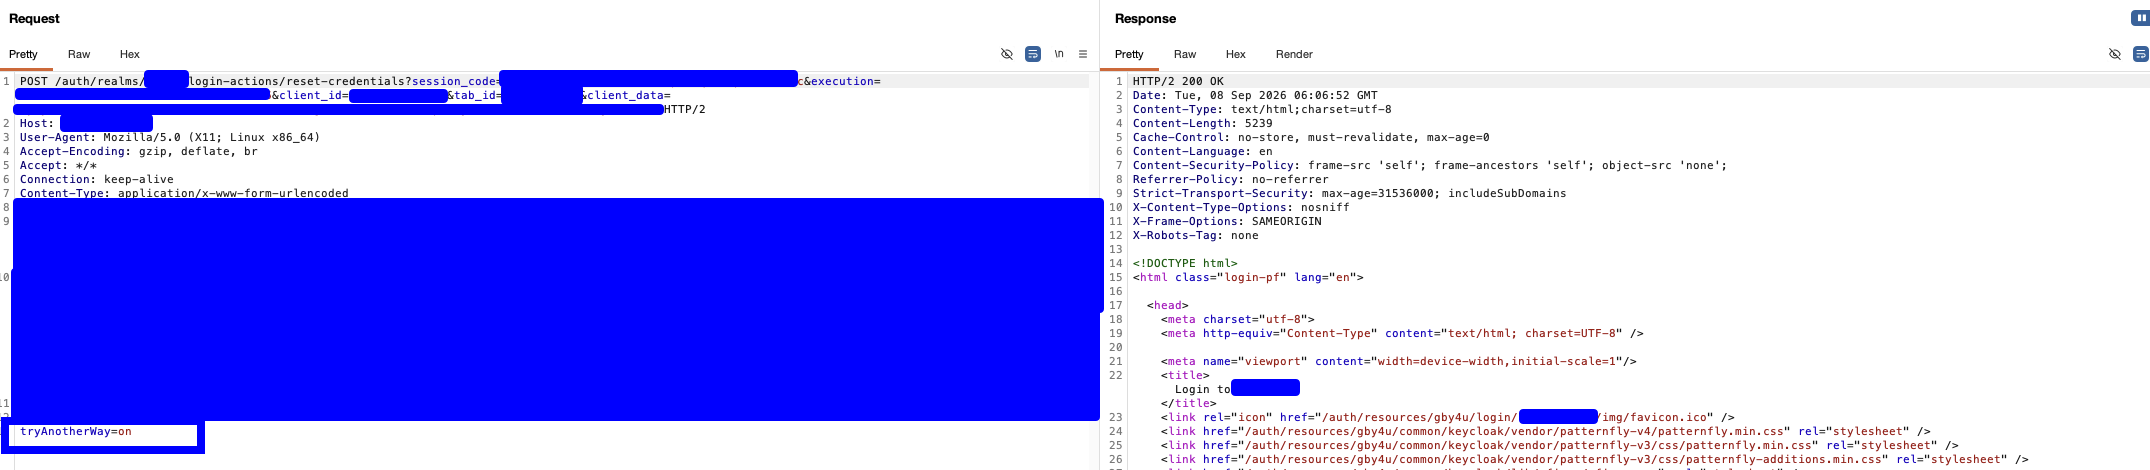Click the patternfly-v4 stylesheet link line
The height and width of the screenshot is (470, 2150).
1546,431
